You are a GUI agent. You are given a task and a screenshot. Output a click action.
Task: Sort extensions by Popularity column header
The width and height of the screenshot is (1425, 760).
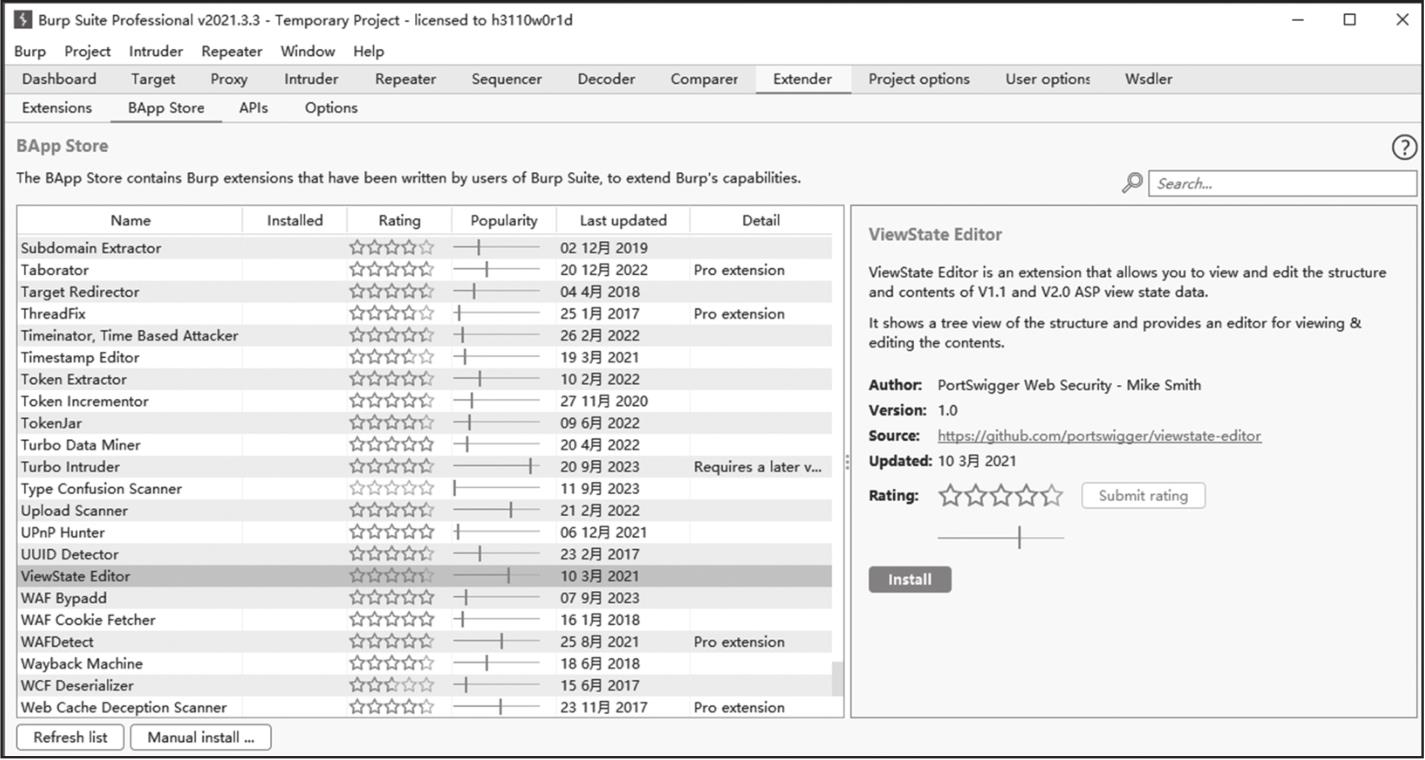(x=504, y=221)
